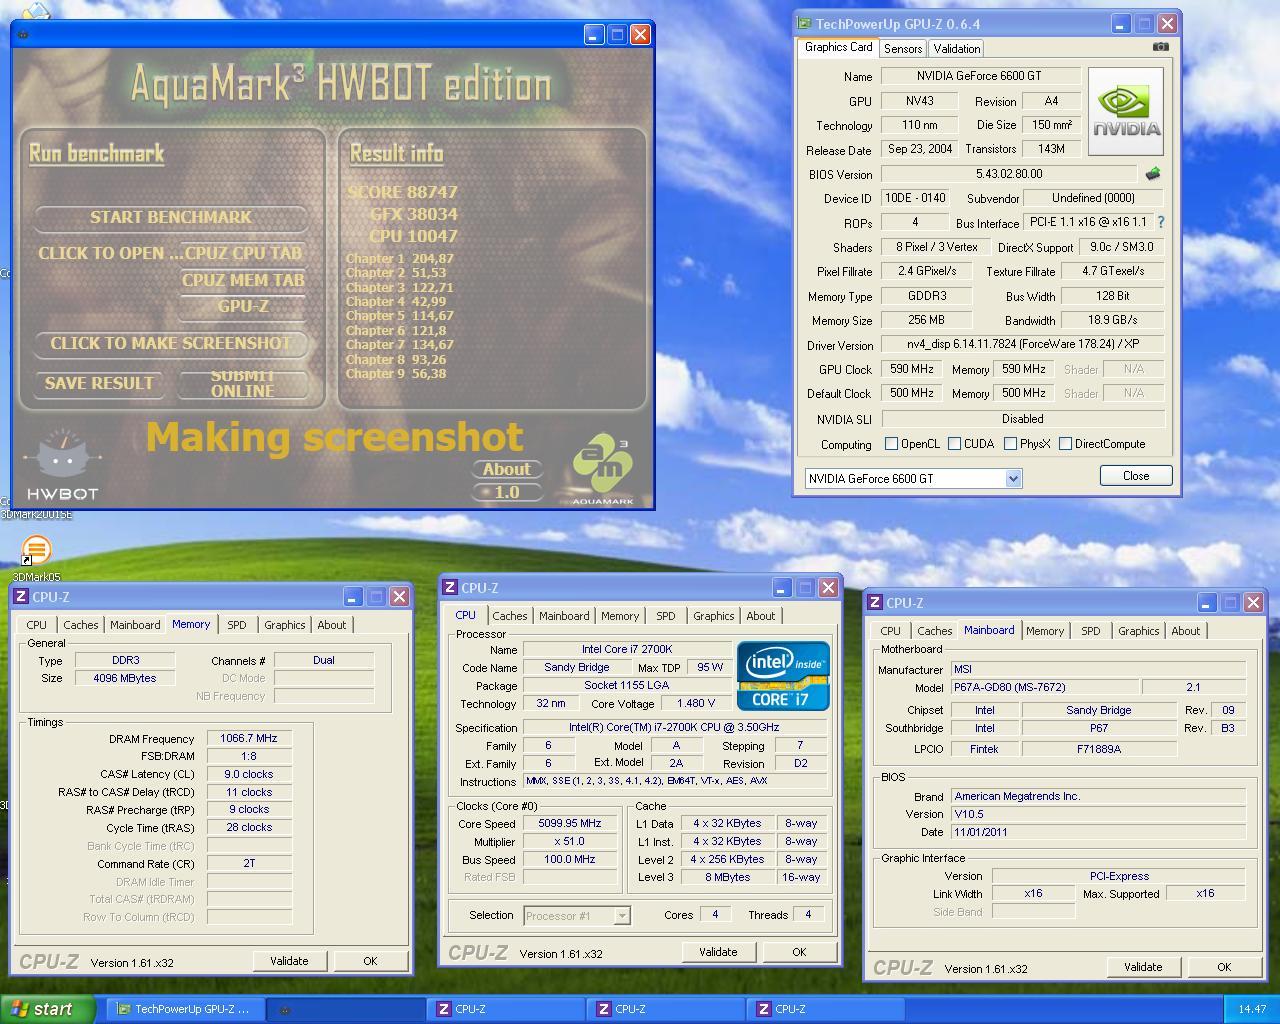Open Caches tab in the CPU-Z CPU window
The width and height of the screenshot is (1280, 1024).
pyautogui.click(x=509, y=615)
